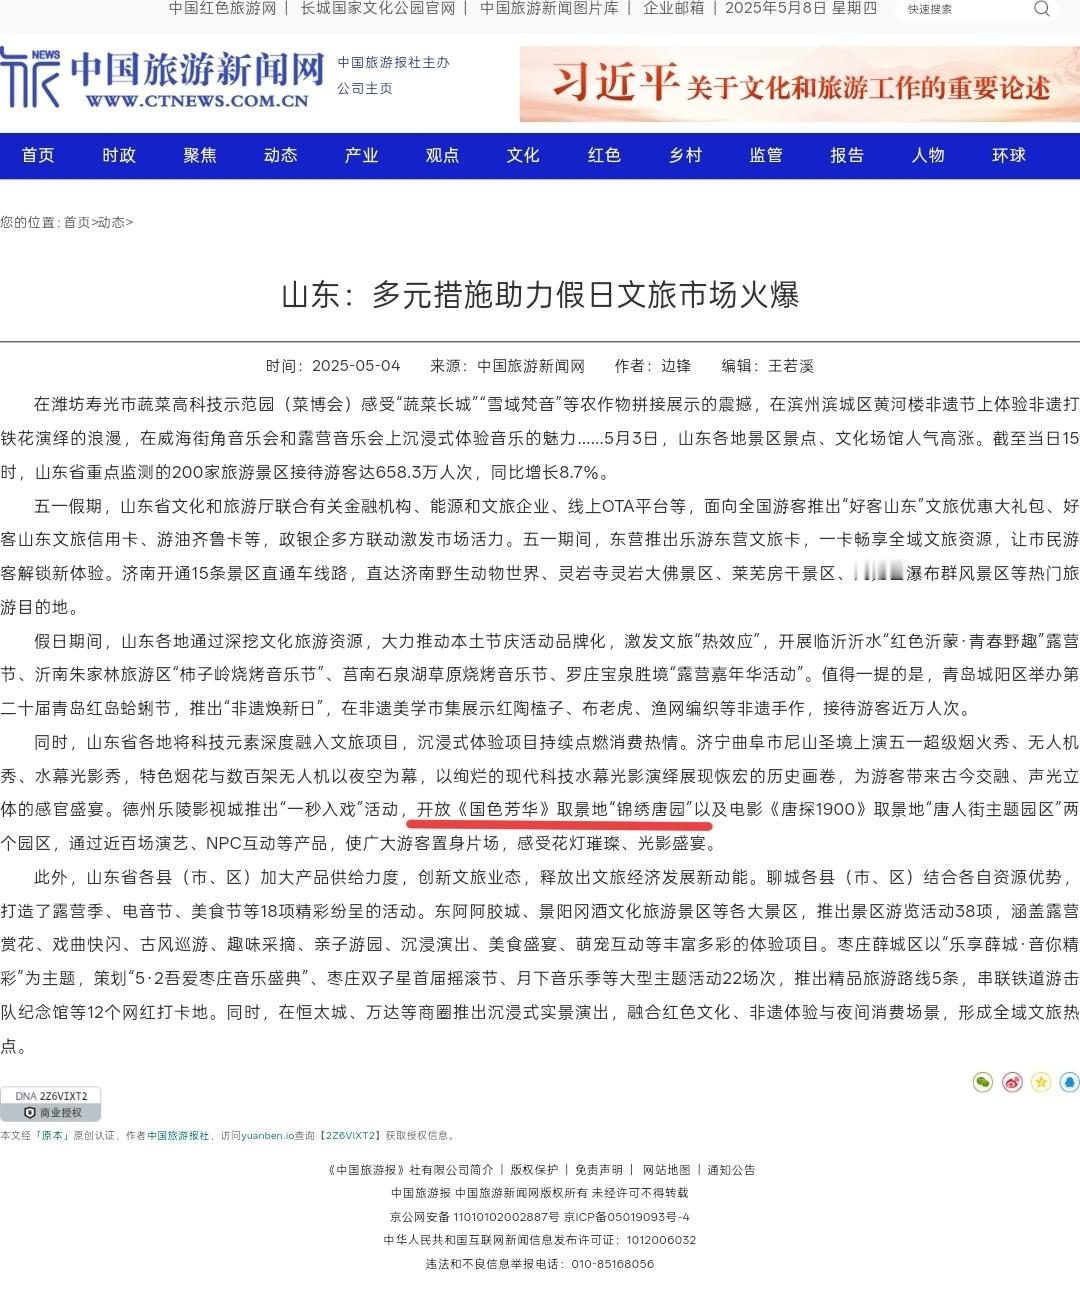Open the 人物 navigation tab
Screen dimensions: 1080x1311
click(x=928, y=155)
